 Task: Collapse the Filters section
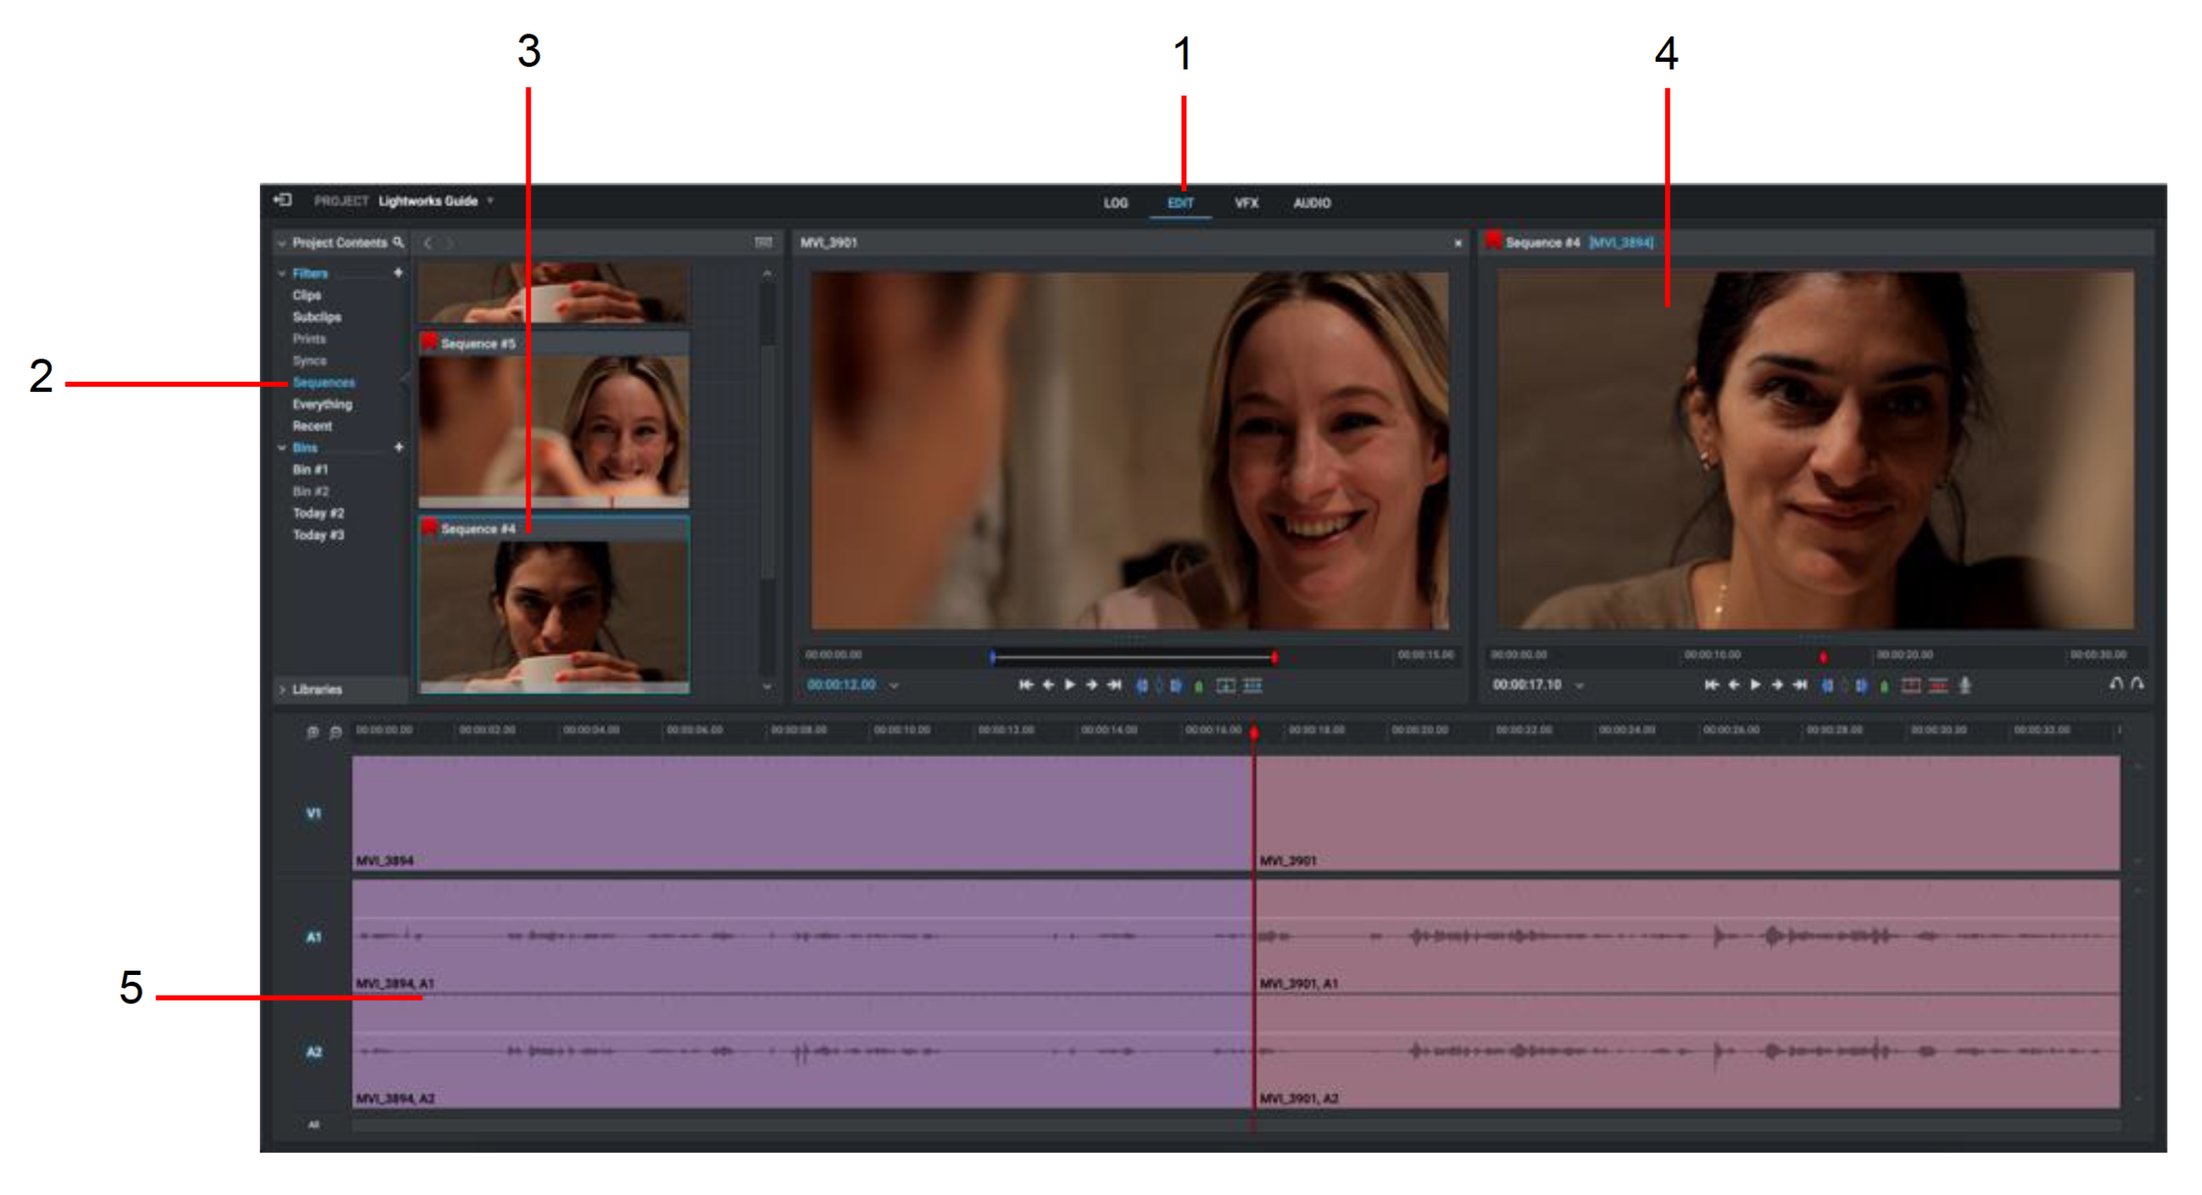coord(283,272)
